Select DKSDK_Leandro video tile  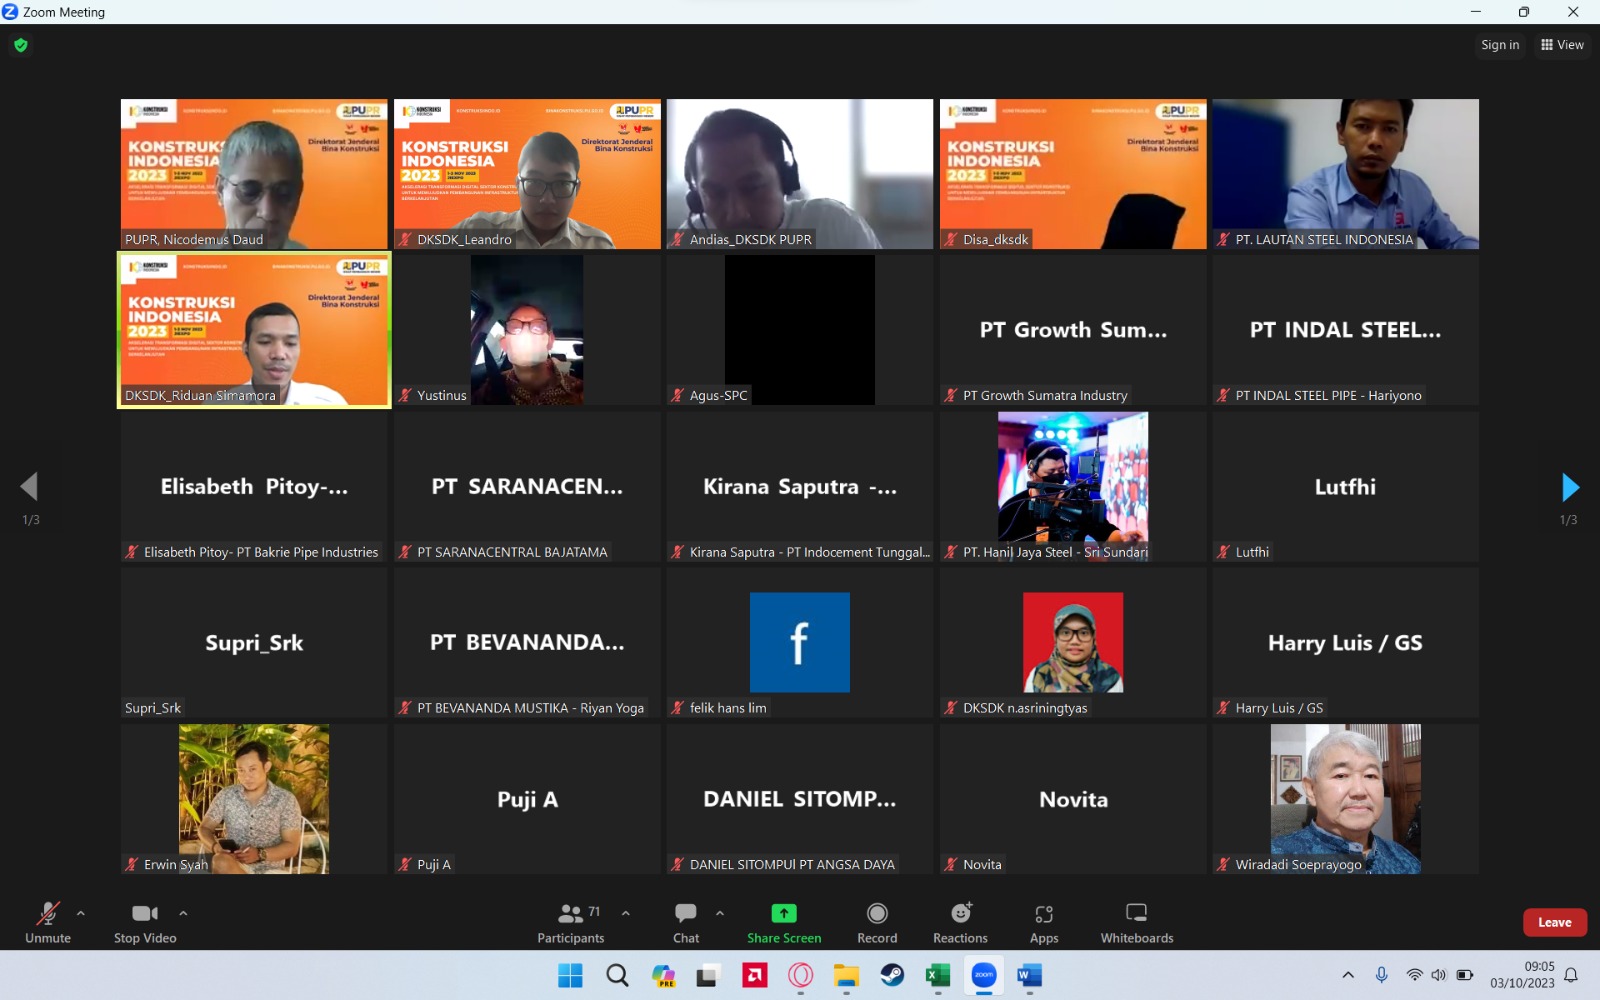527,174
